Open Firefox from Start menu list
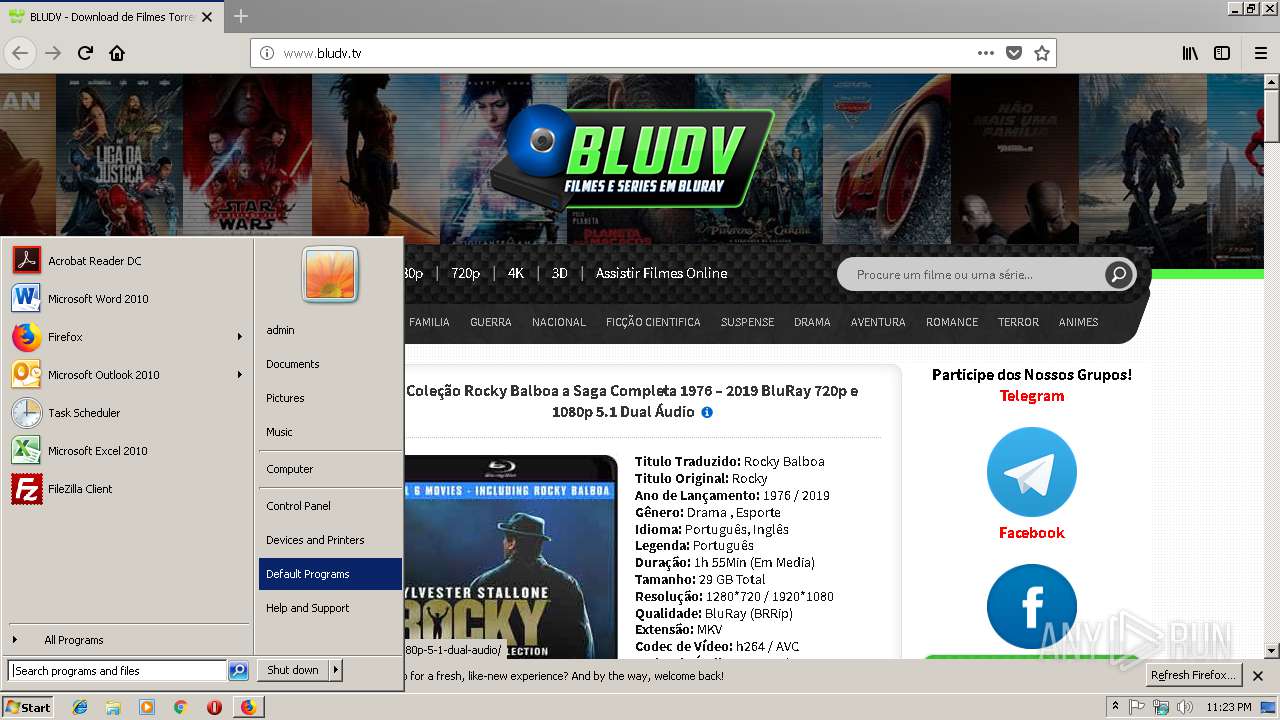This screenshot has height=720, width=1280. click(127, 337)
